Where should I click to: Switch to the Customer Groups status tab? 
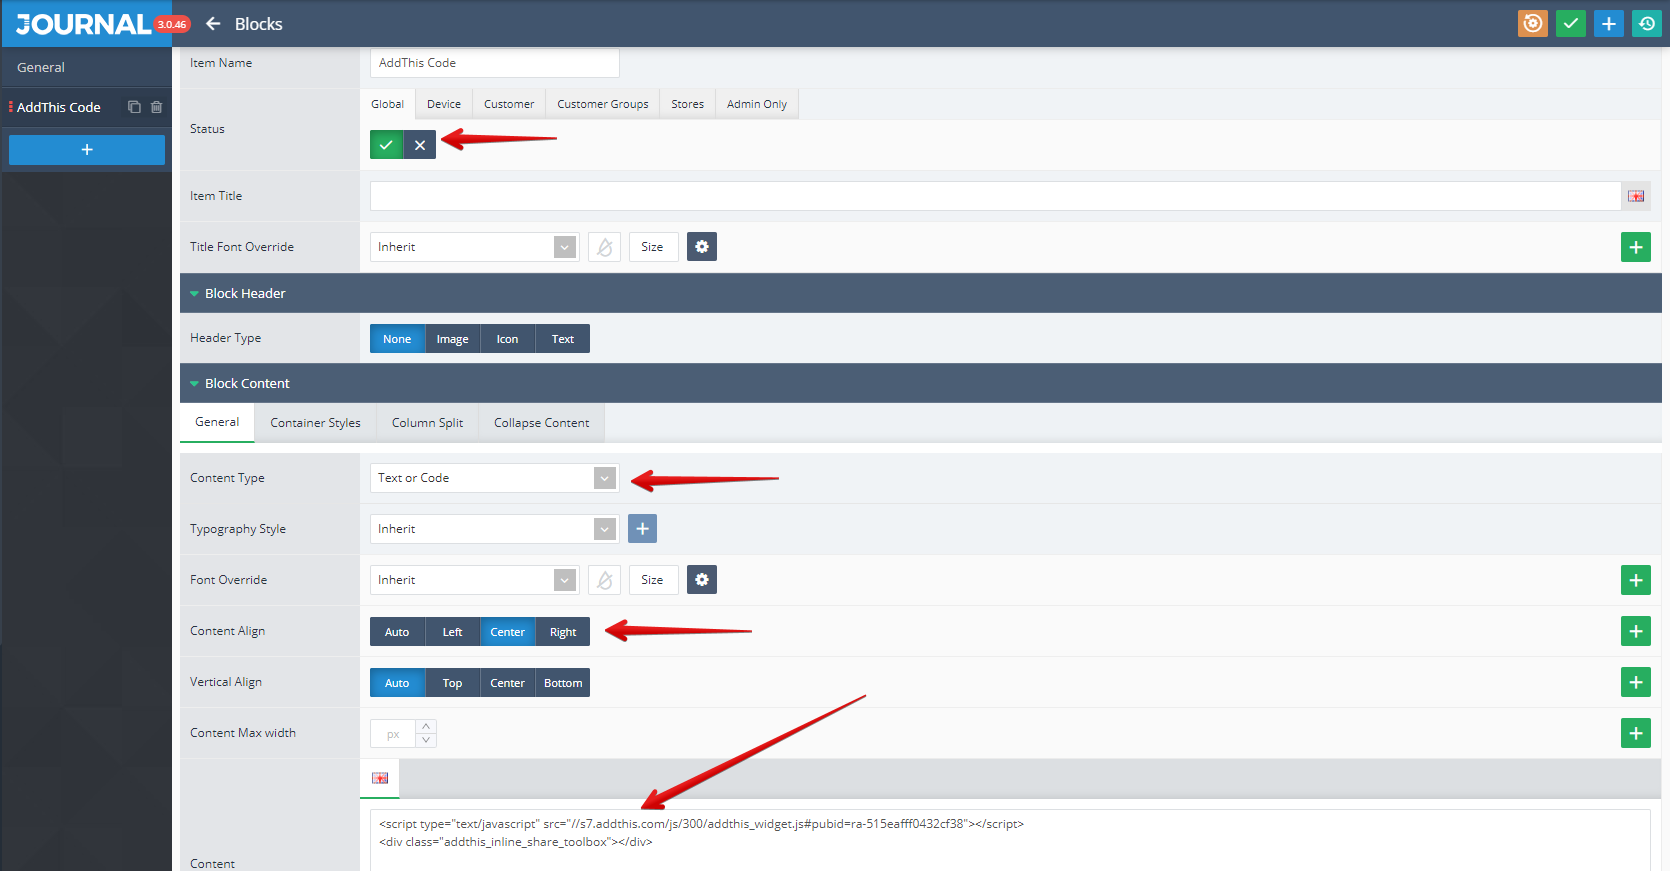(603, 104)
